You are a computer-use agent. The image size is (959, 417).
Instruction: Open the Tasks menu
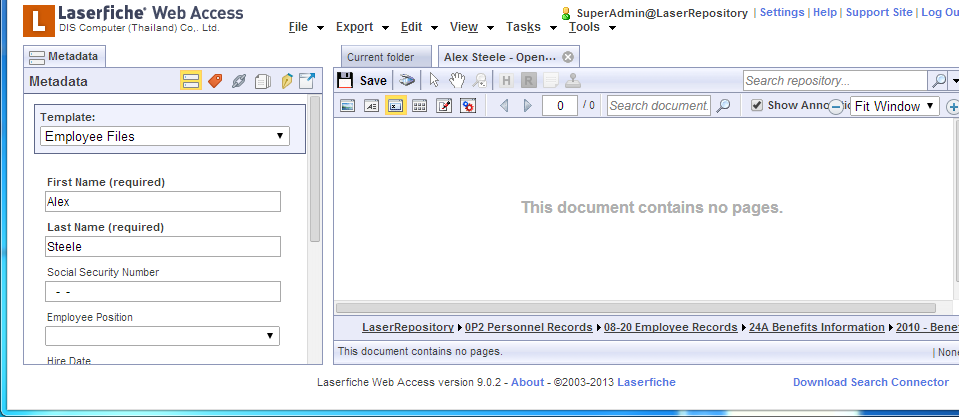click(531, 27)
